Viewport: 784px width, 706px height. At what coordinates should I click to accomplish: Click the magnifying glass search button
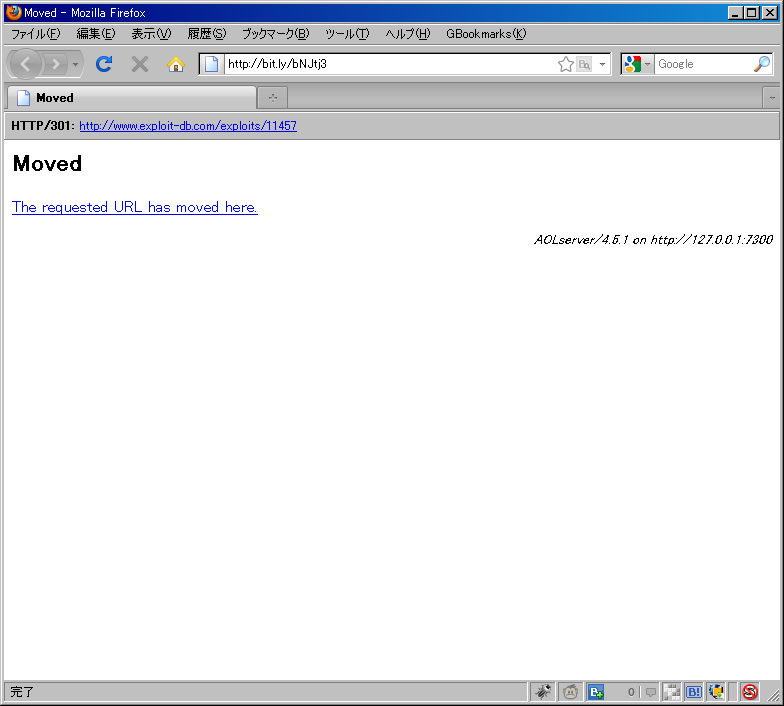click(x=762, y=64)
